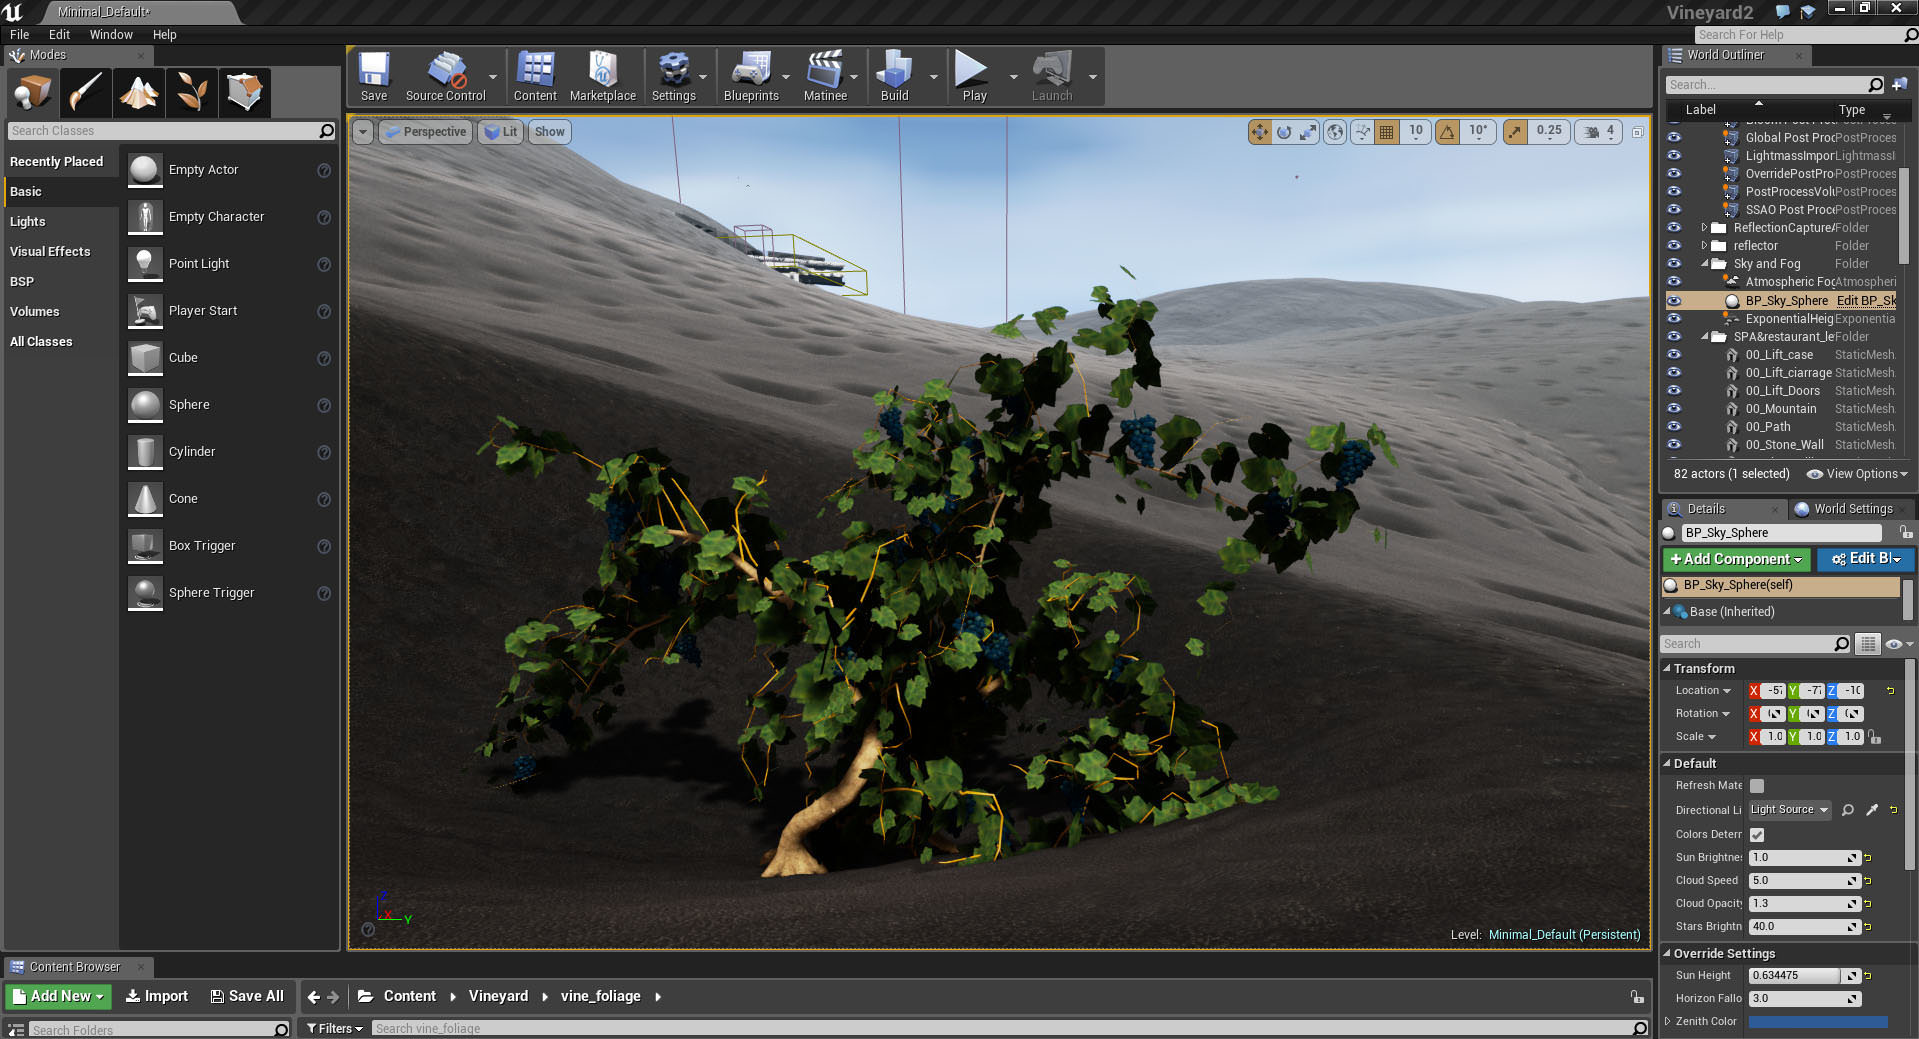Open the Edit menu
Screen dimensions: 1919x1039
[59, 34]
